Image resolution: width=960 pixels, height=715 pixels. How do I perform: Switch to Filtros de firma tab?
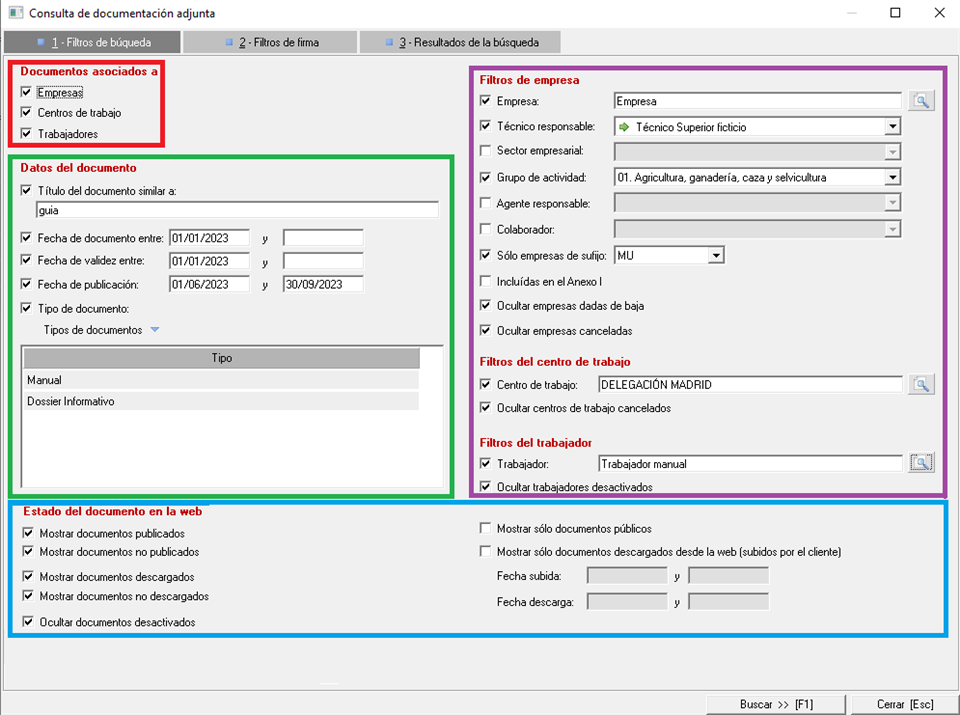click(x=270, y=43)
